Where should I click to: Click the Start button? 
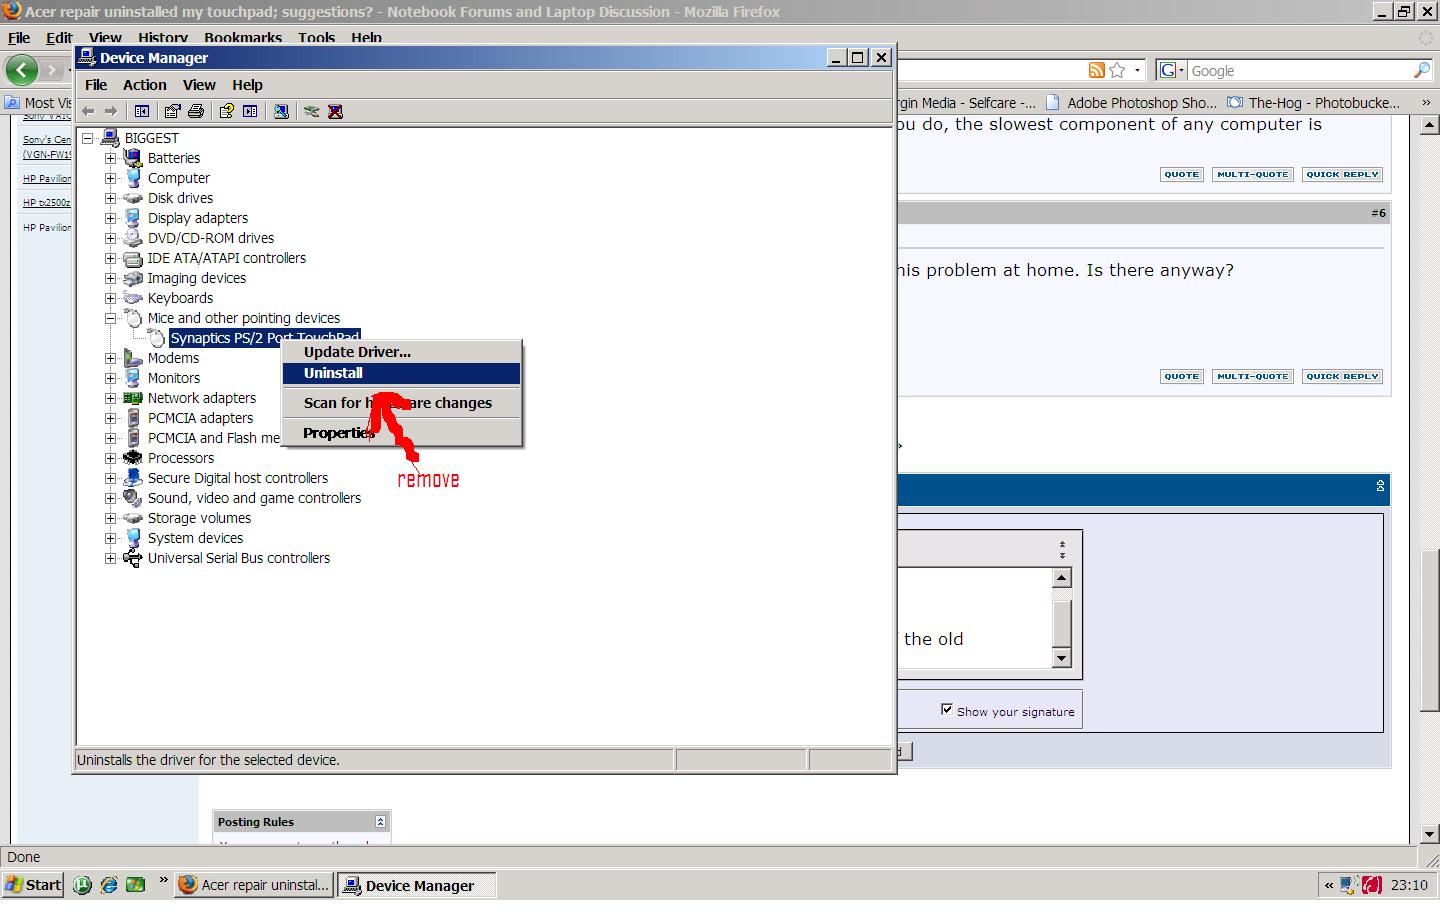pyautogui.click(x=34, y=885)
